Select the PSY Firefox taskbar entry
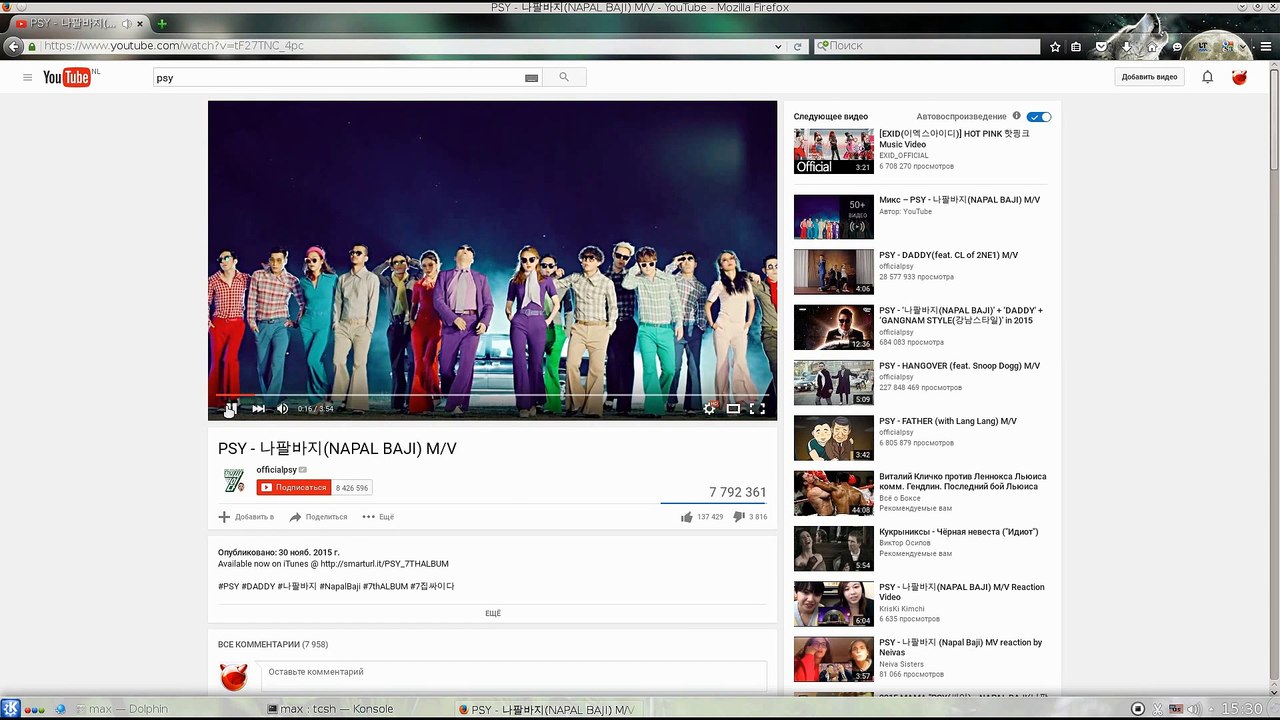Screen dimensions: 1280x720 pyautogui.click(x=547, y=709)
